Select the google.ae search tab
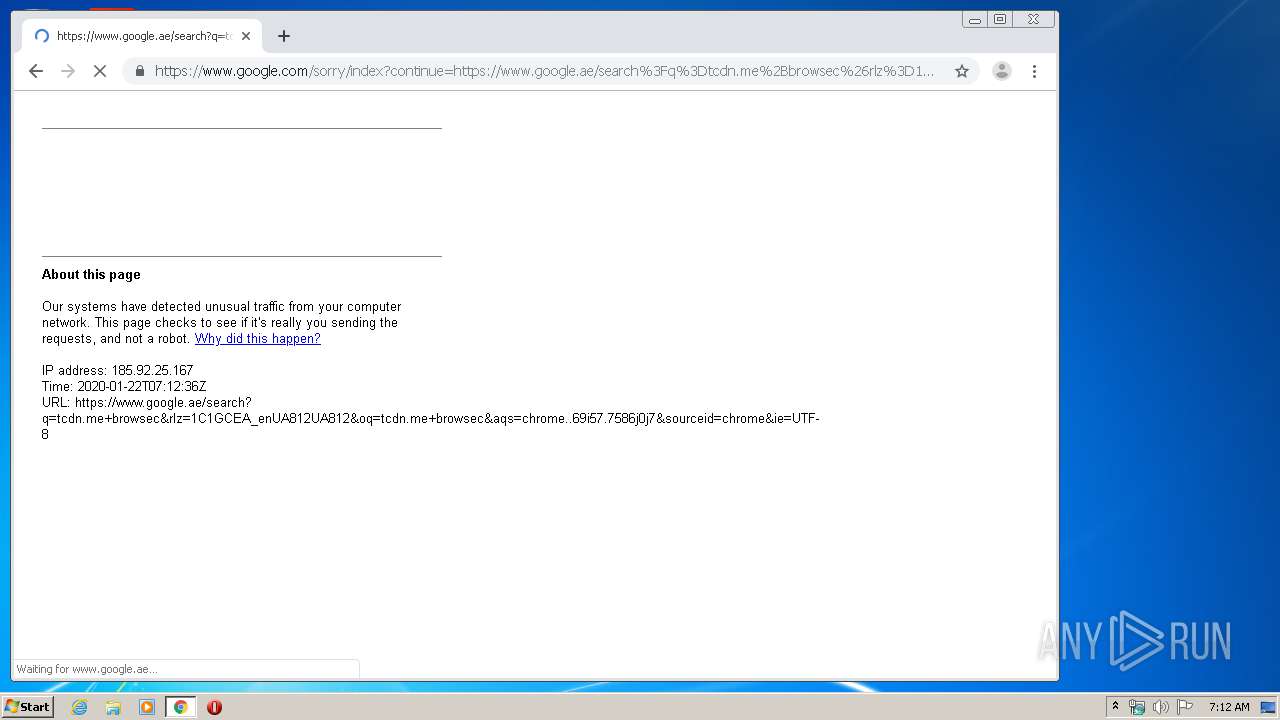The width and height of the screenshot is (1280, 720). point(142,36)
